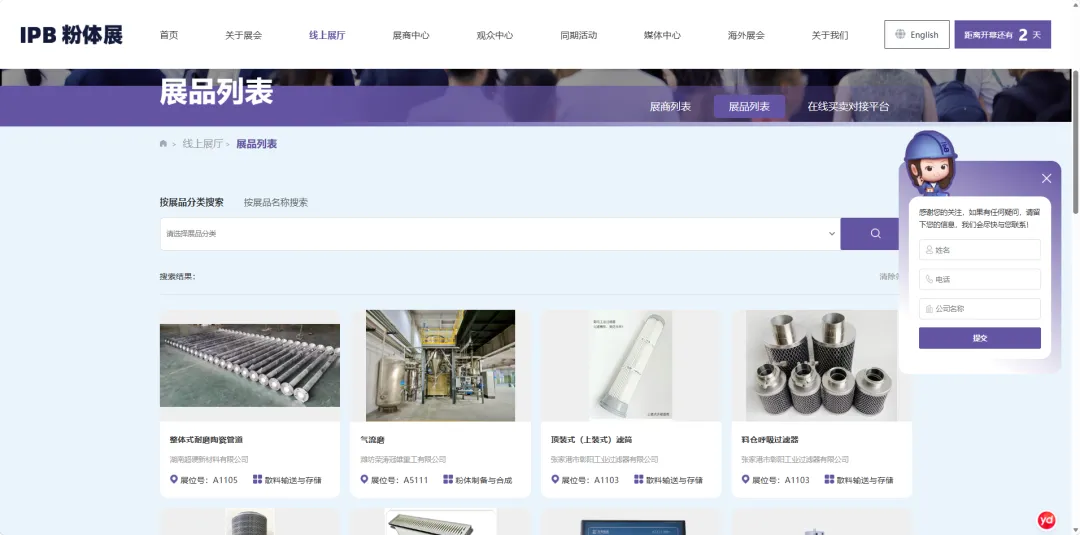Open 线上展厅 navigation menu

[327, 35]
